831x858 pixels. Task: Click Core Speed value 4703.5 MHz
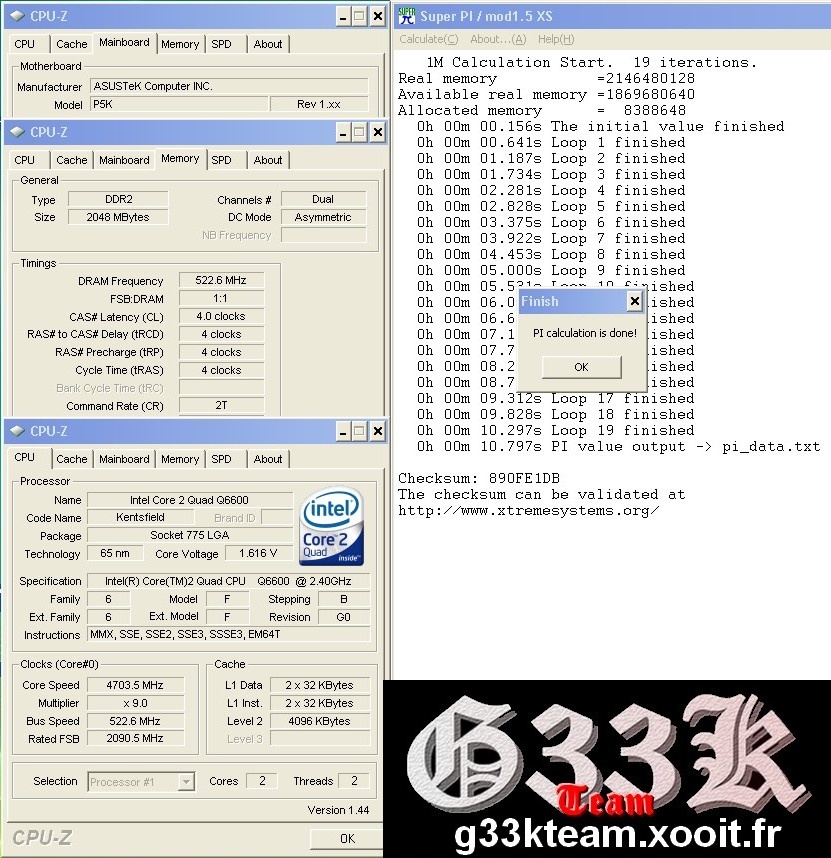point(135,685)
